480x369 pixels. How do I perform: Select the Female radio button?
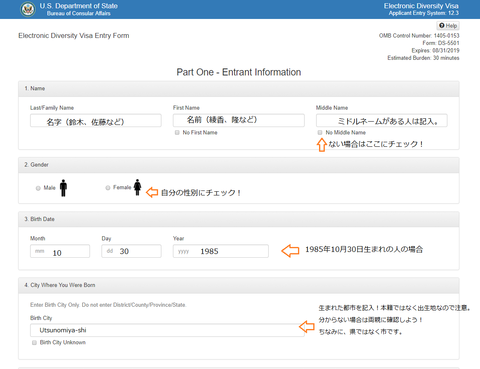click(108, 188)
